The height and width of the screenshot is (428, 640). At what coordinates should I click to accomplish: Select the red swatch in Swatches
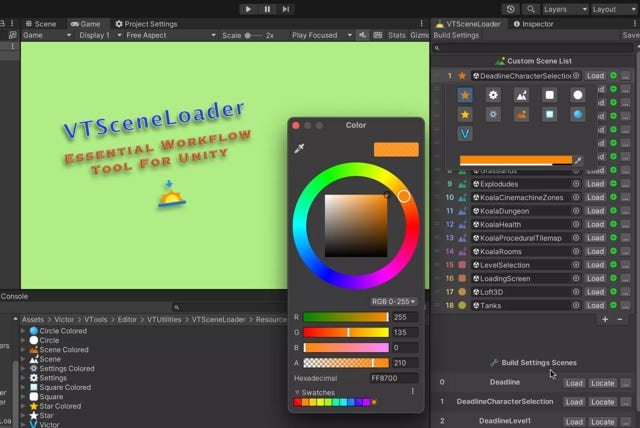[x=298, y=402]
